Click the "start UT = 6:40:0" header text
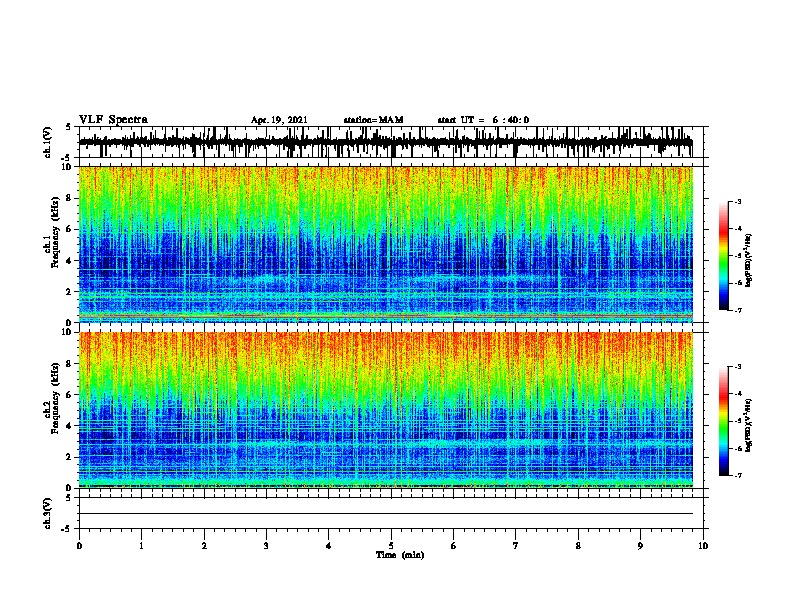The image size is (792, 612). coord(483,120)
